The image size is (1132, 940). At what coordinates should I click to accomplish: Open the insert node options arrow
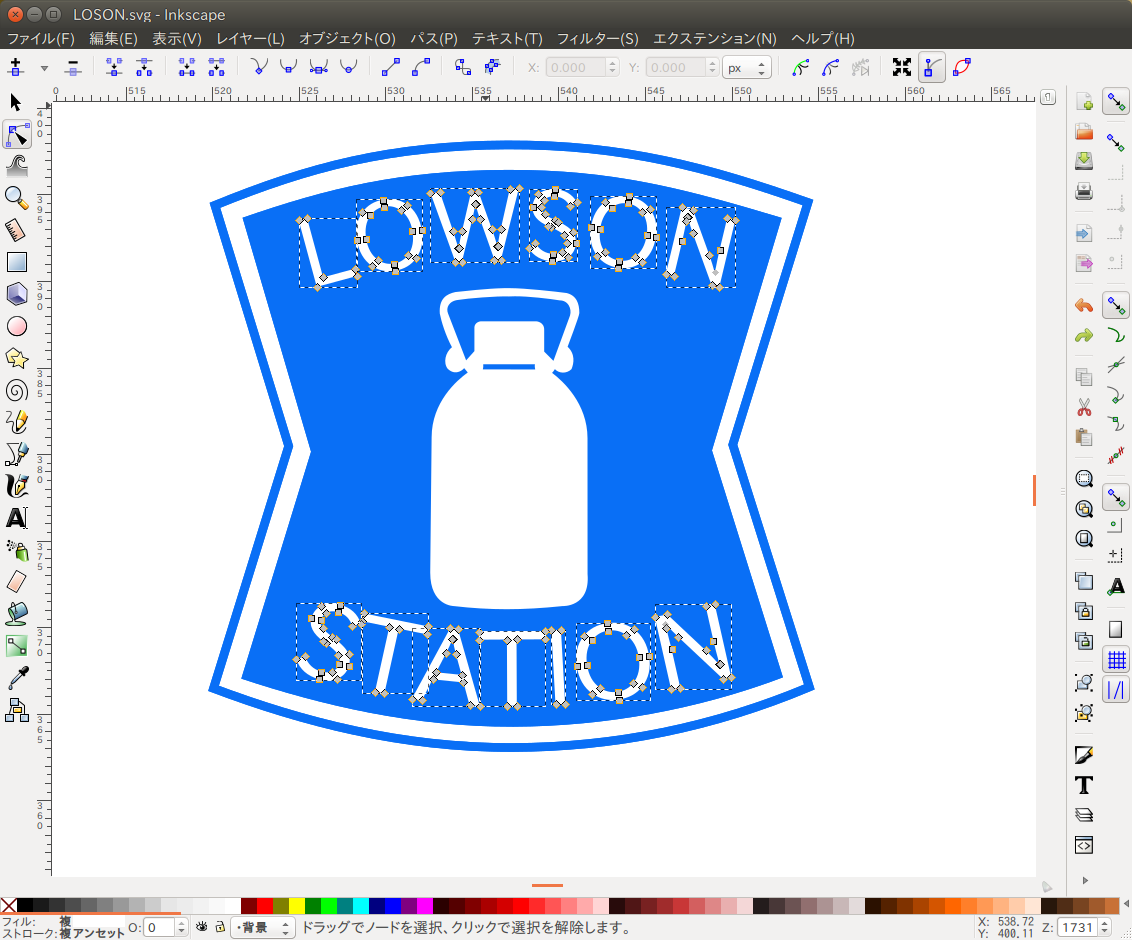pos(44,68)
